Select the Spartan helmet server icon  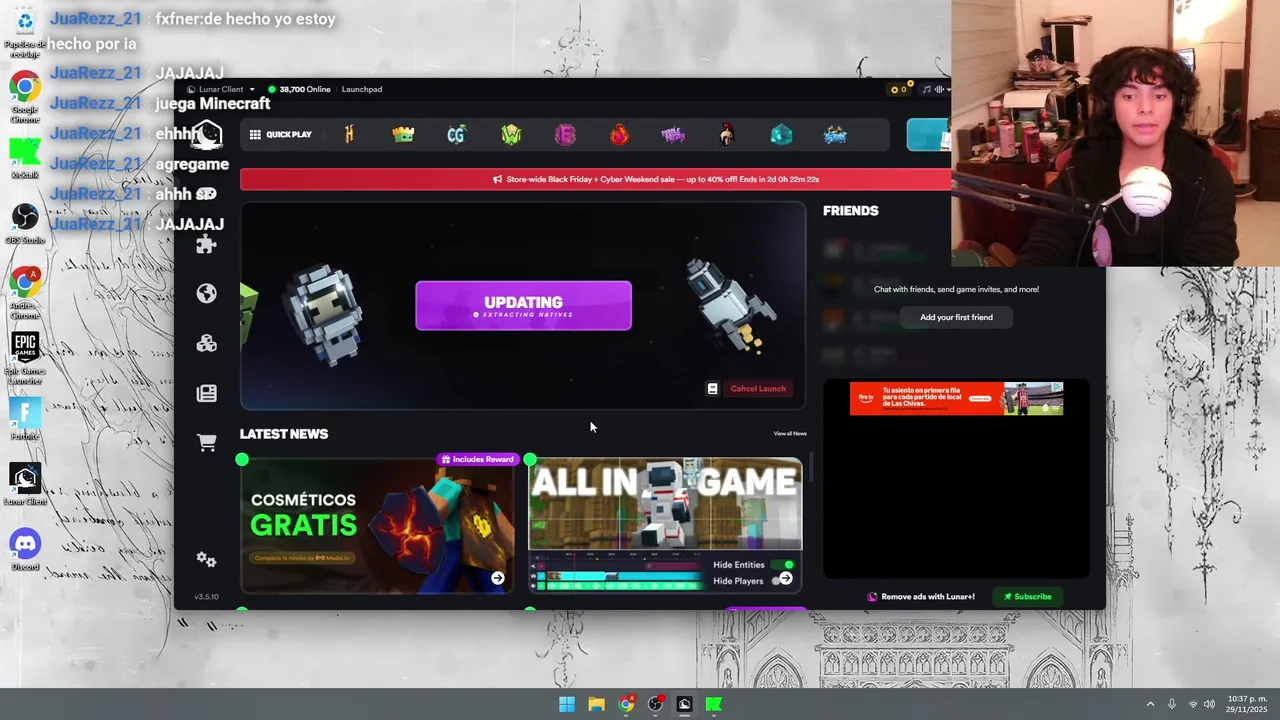pos(727,135)
